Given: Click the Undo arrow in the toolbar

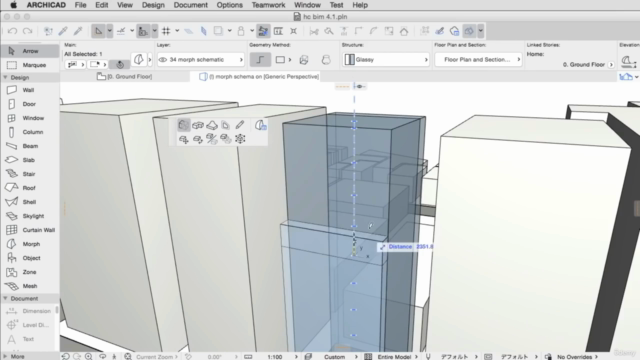Looking at the screenshot, I should click(x=12, y=31).
